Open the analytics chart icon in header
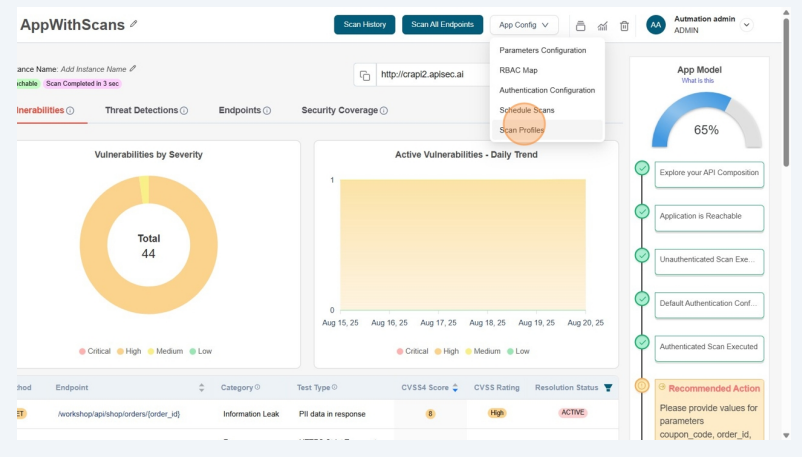Viewport: 802px width, 457px height. tap(602, 26)
